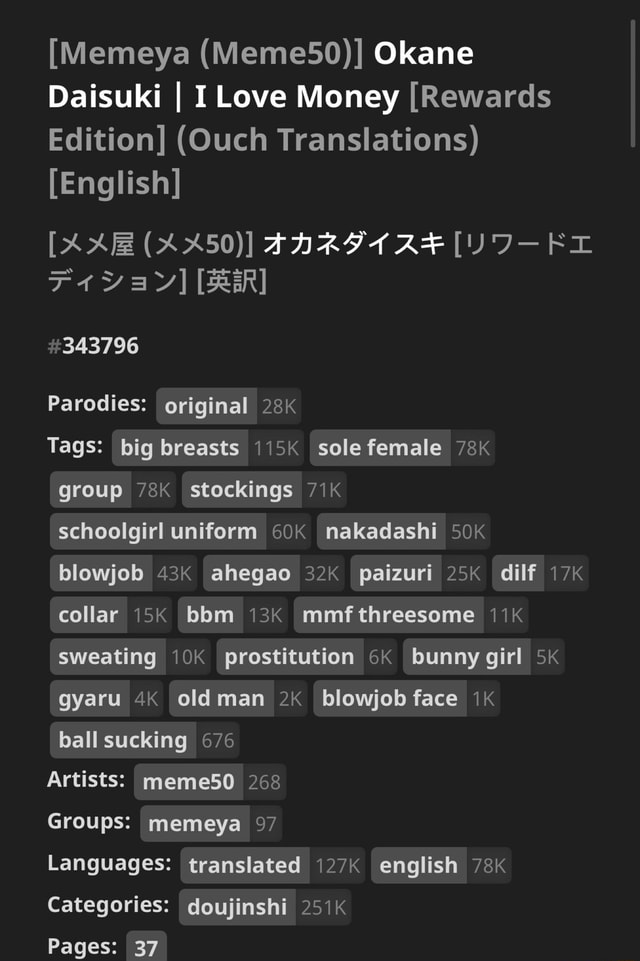The width and height of the screenshot is (640, 961).
Task: Browse the 'stockings' tag
Action: pos(240,490)
